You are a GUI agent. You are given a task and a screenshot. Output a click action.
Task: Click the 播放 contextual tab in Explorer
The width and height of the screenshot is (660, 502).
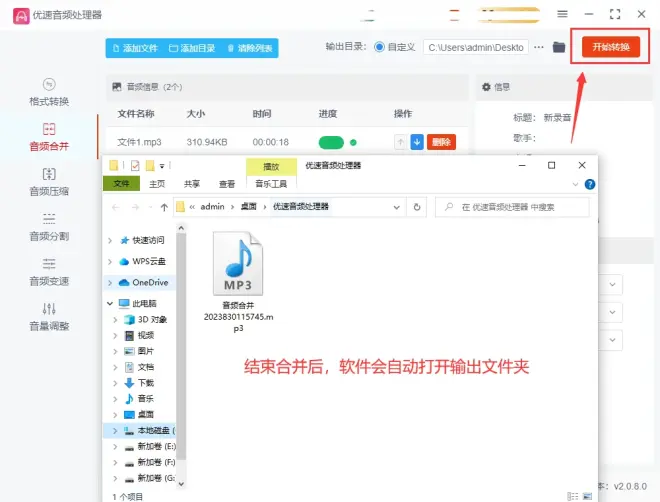(x=271, y=166)
